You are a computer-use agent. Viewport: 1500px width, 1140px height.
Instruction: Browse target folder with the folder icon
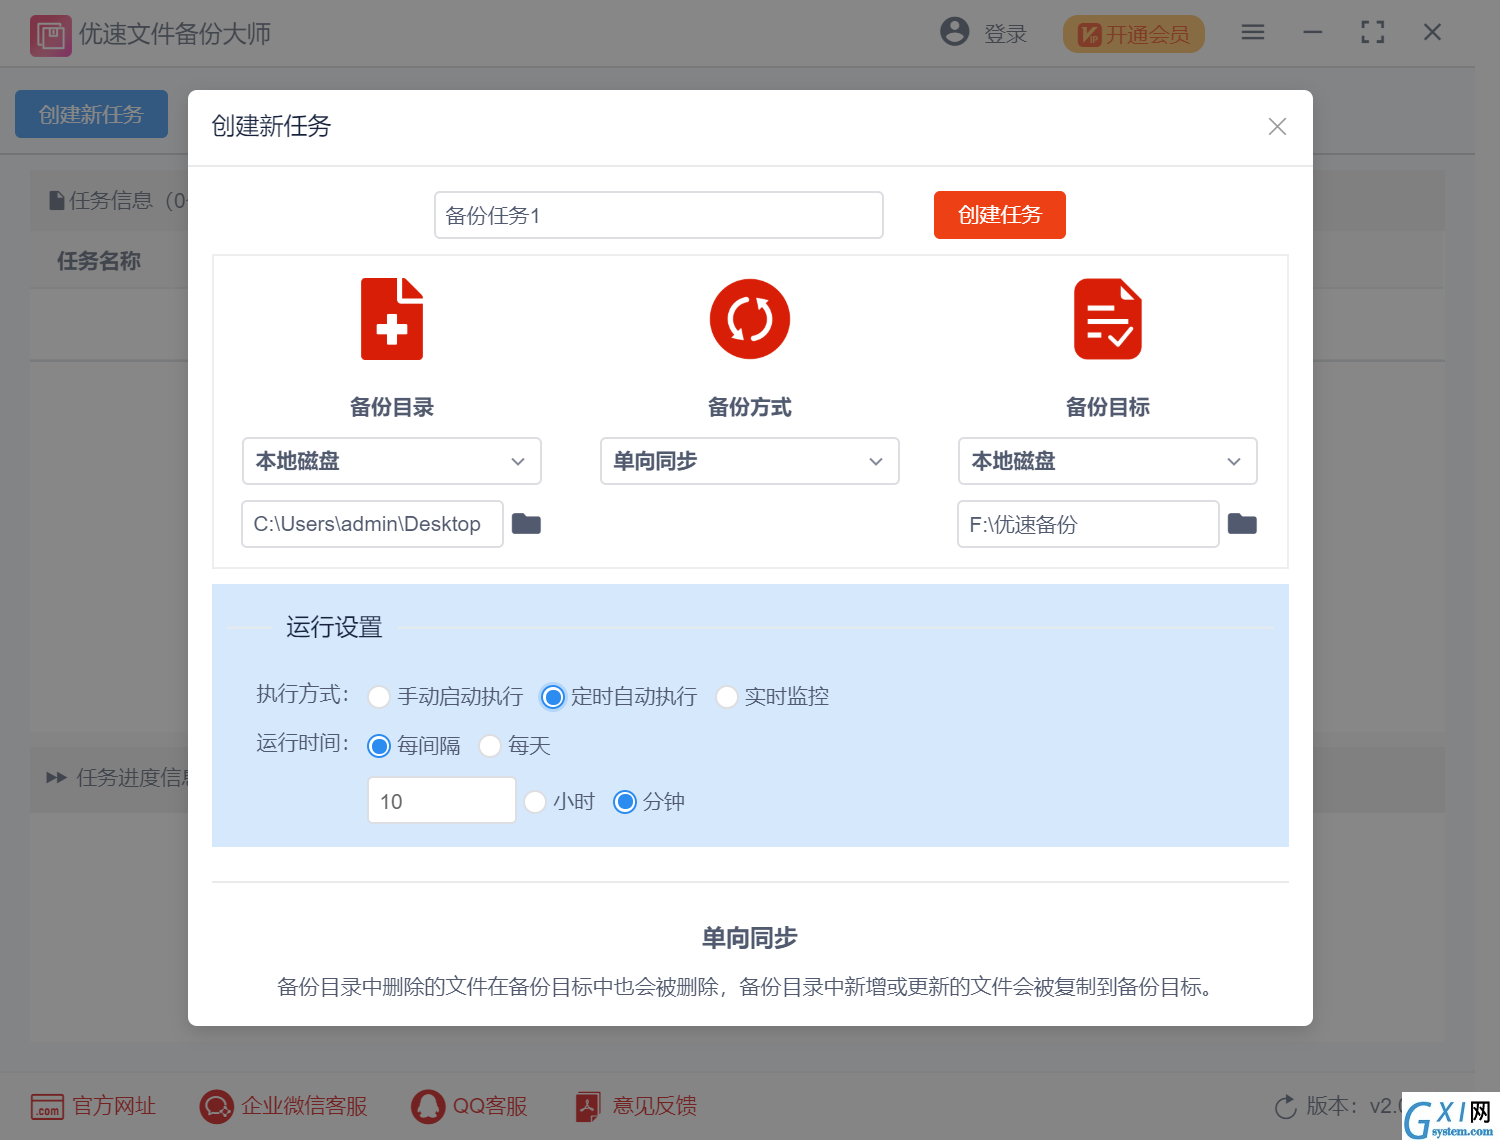(1242, 524)
